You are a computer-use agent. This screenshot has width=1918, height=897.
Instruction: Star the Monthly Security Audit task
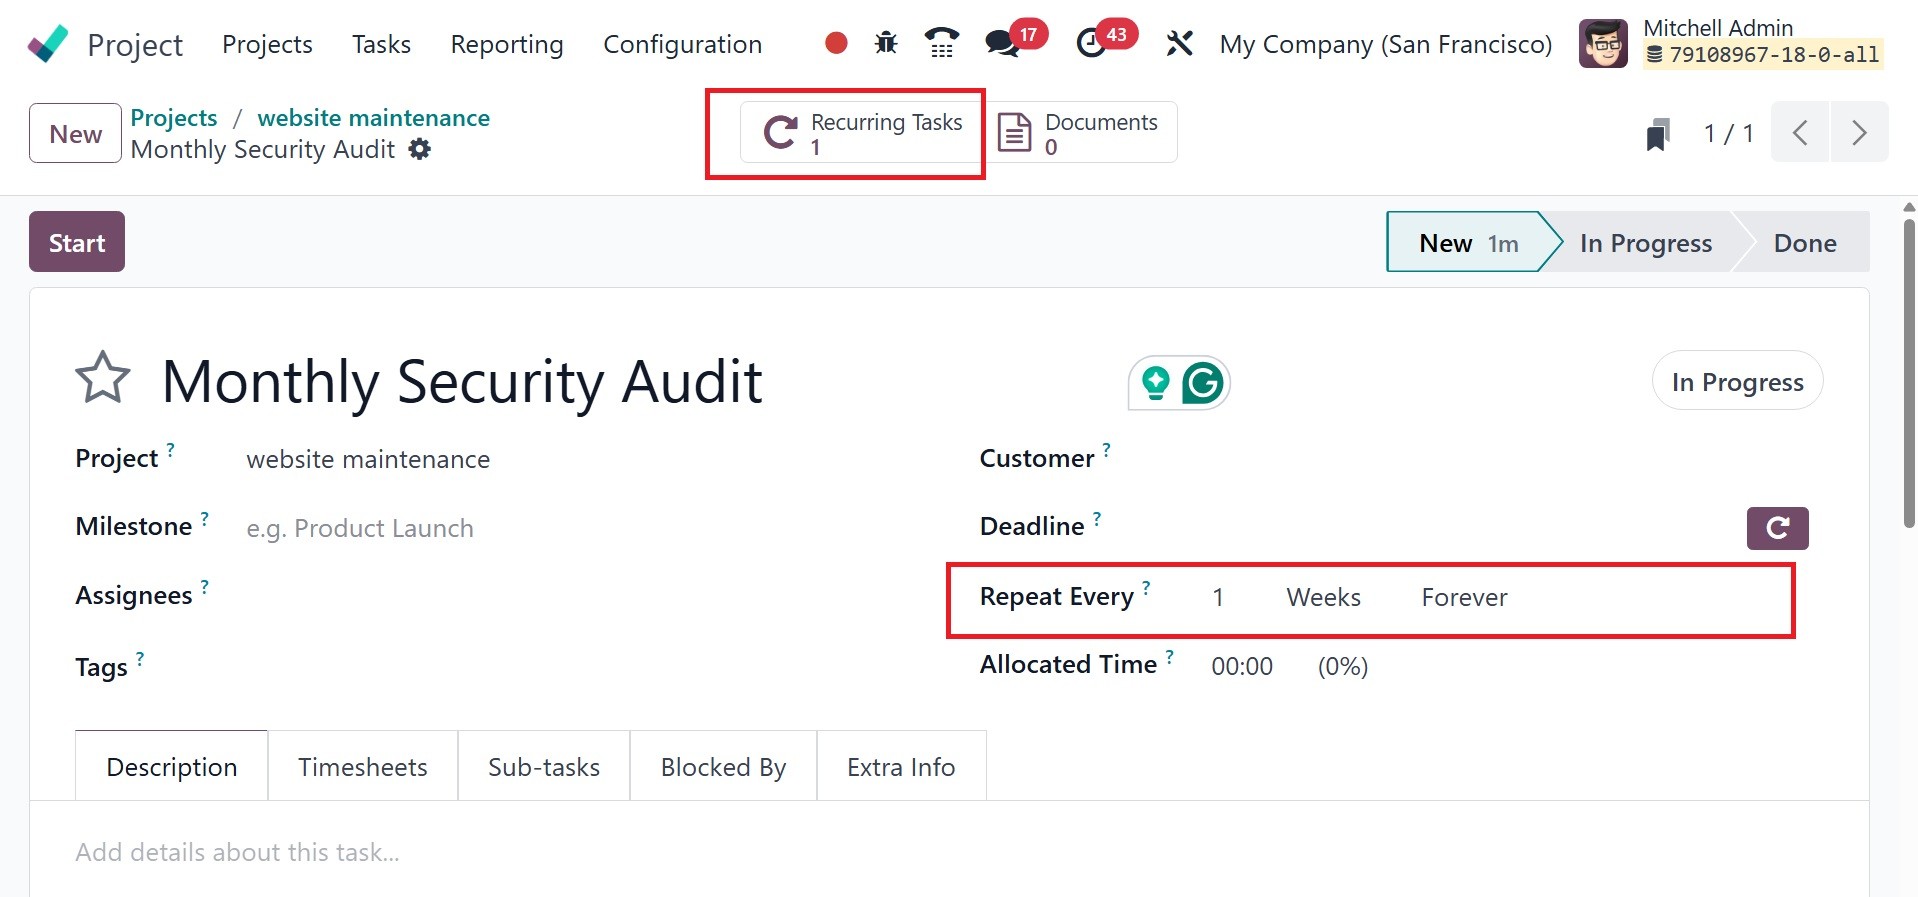(103, 378)
